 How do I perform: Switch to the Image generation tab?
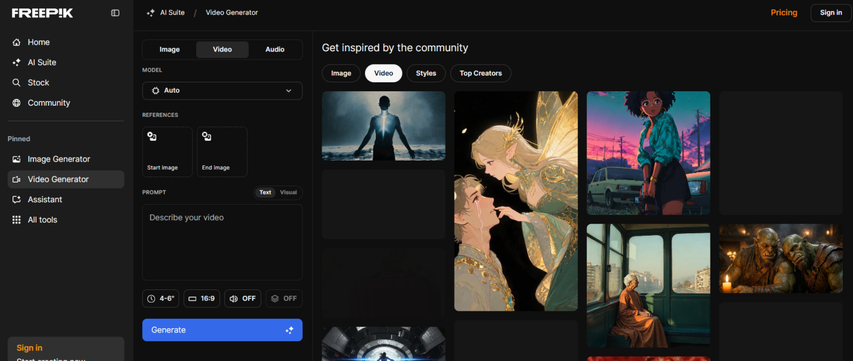click(x=170, y=49)
